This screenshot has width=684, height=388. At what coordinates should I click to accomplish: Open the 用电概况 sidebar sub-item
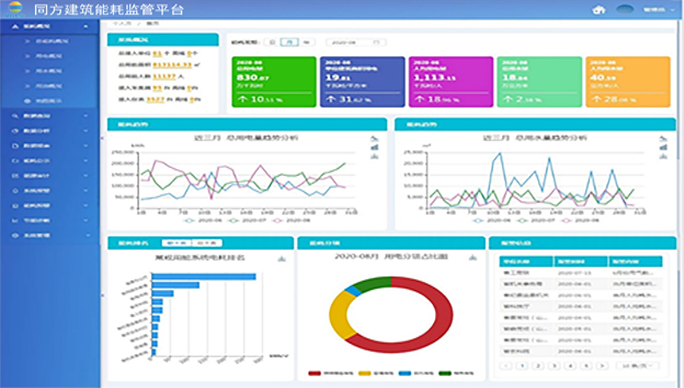[x=48, y=56]
